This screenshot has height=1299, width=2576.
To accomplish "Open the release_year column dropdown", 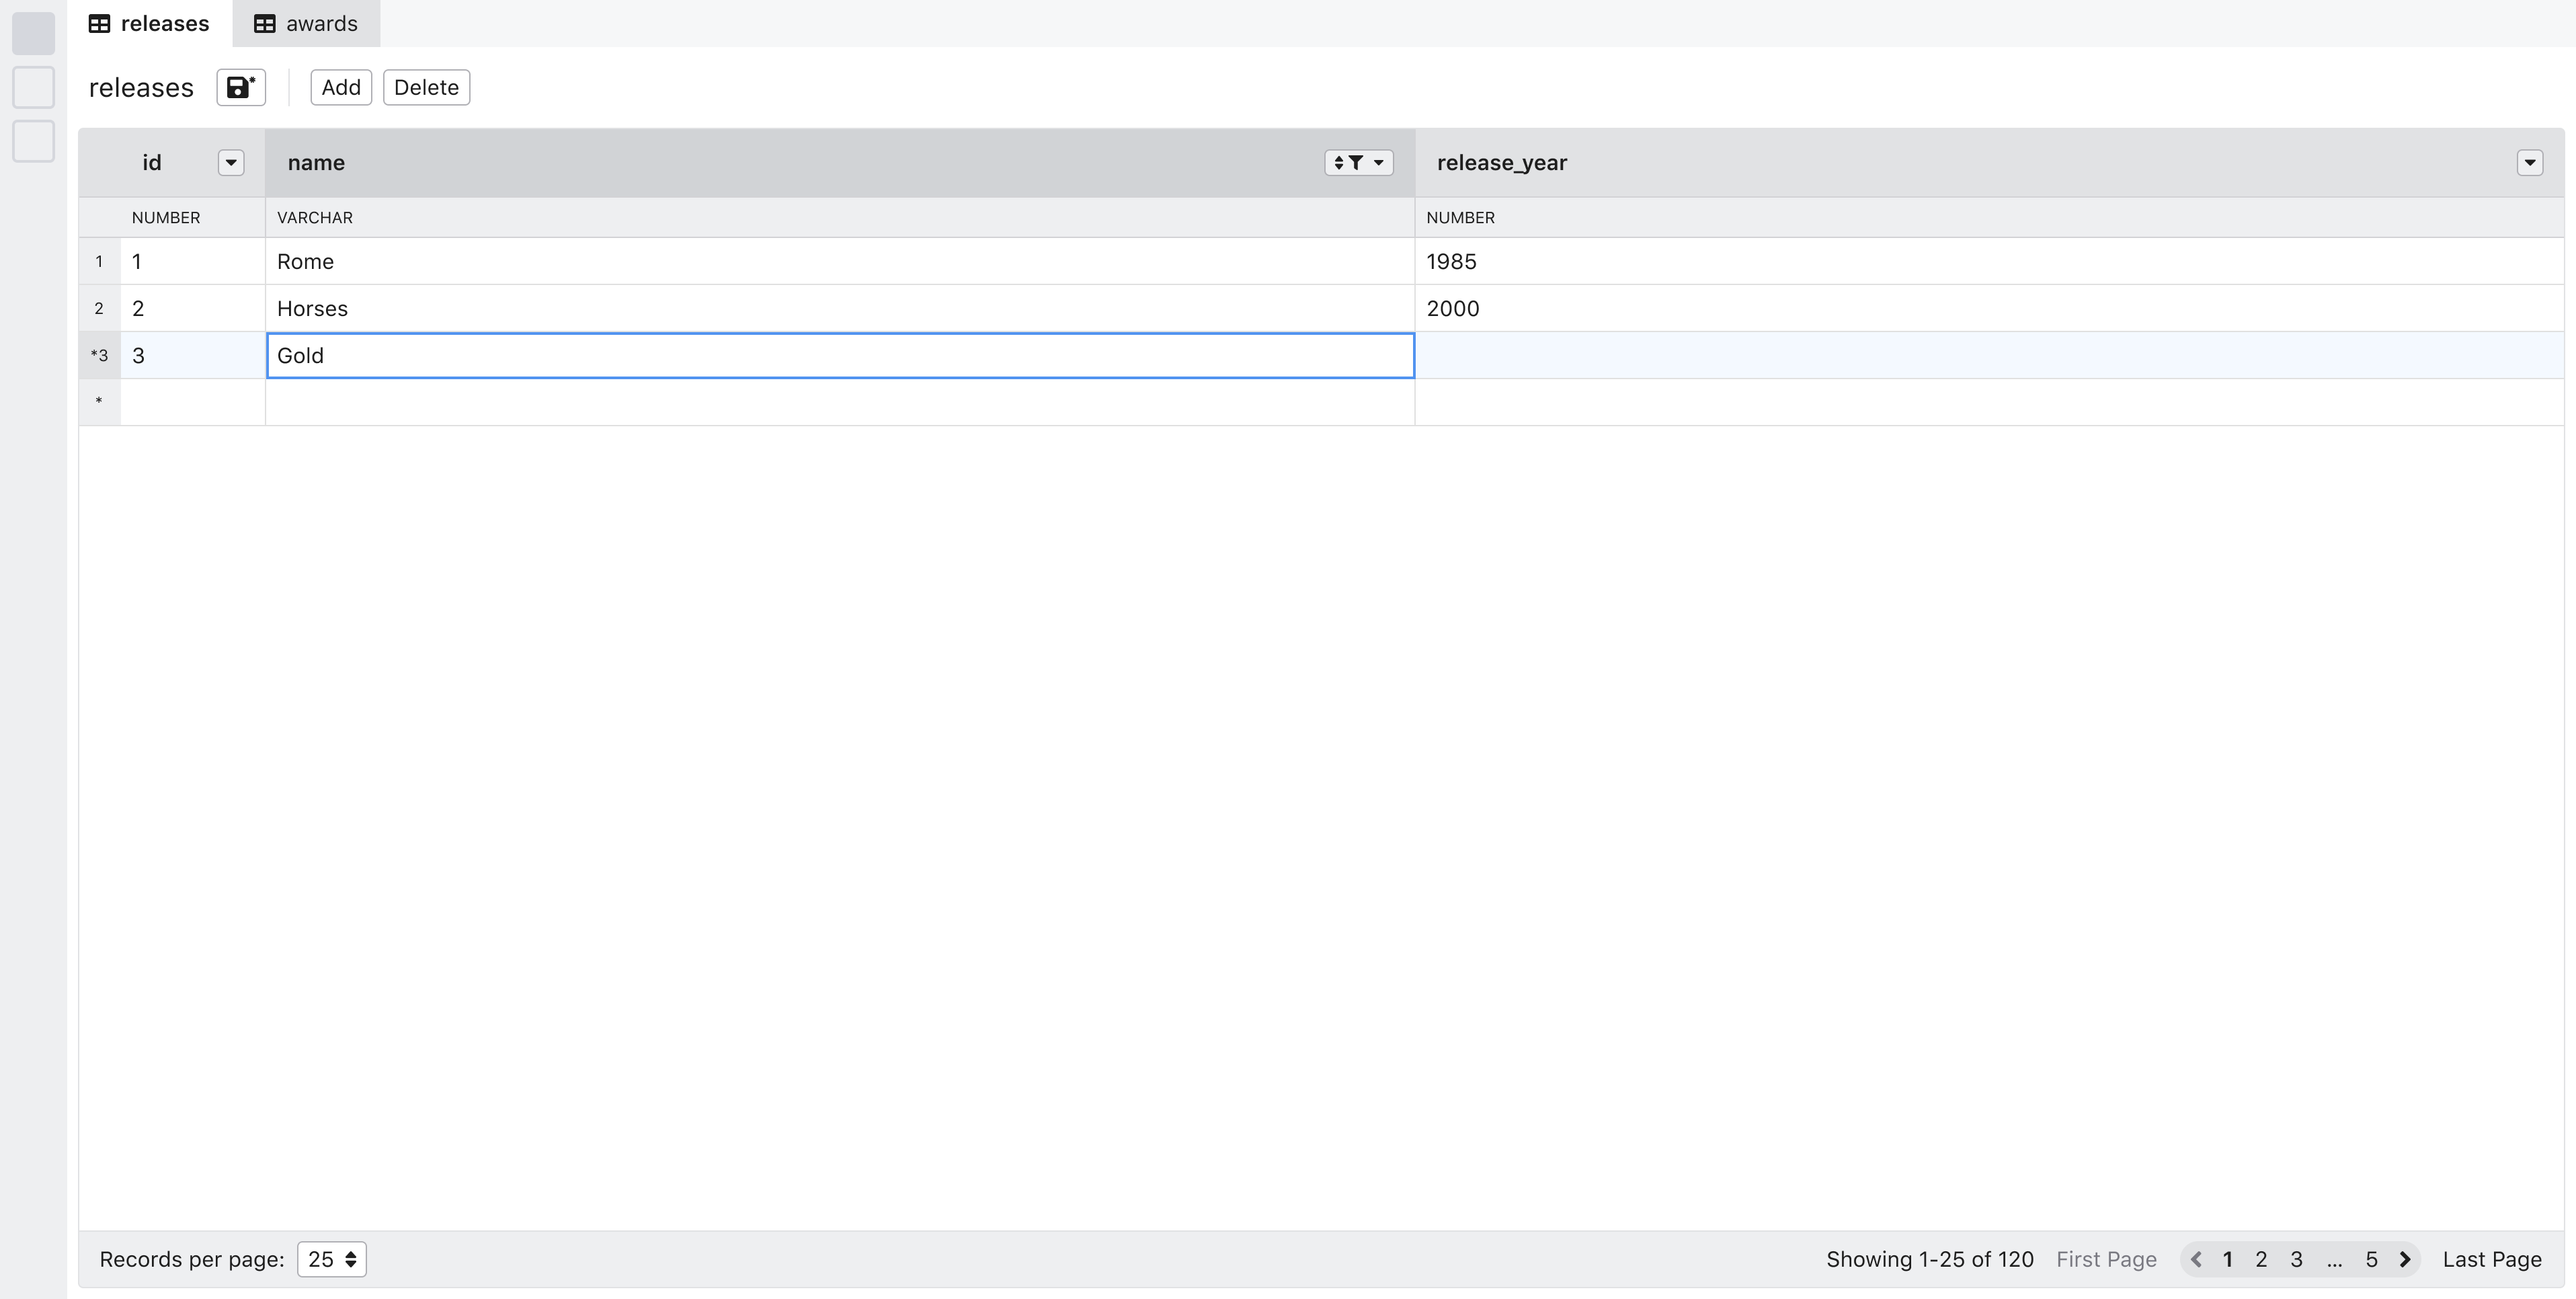I will 2530,162.
